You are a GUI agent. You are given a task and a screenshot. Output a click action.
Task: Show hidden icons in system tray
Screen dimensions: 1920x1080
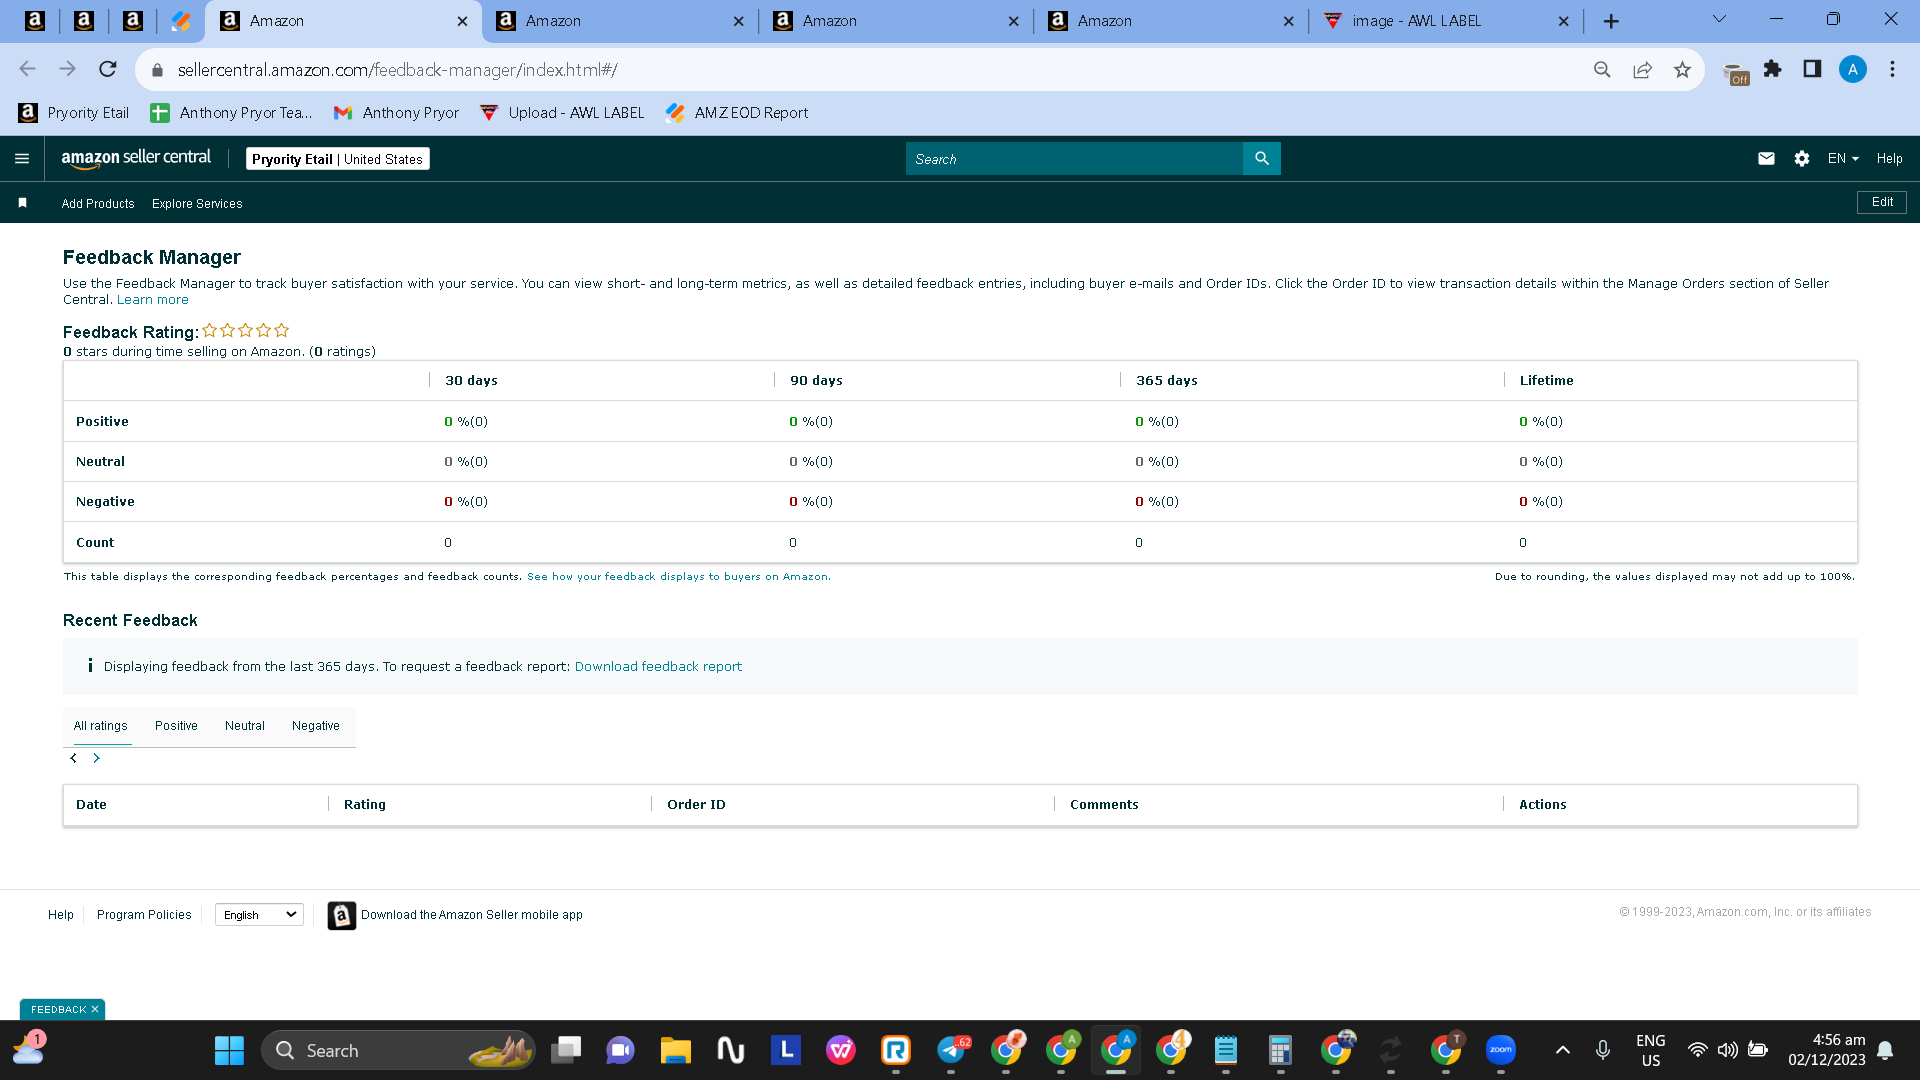(1563, 1050)
